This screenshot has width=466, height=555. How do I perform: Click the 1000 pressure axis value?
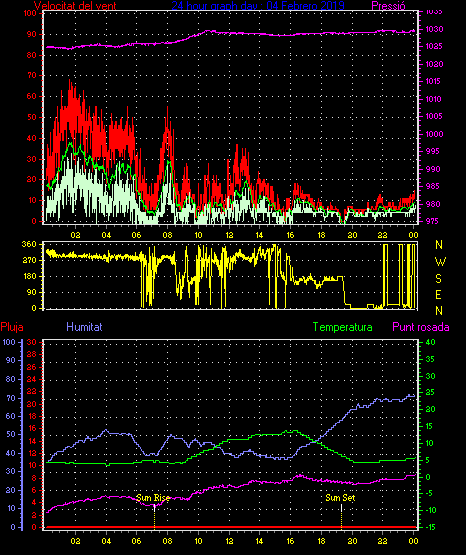434,135
